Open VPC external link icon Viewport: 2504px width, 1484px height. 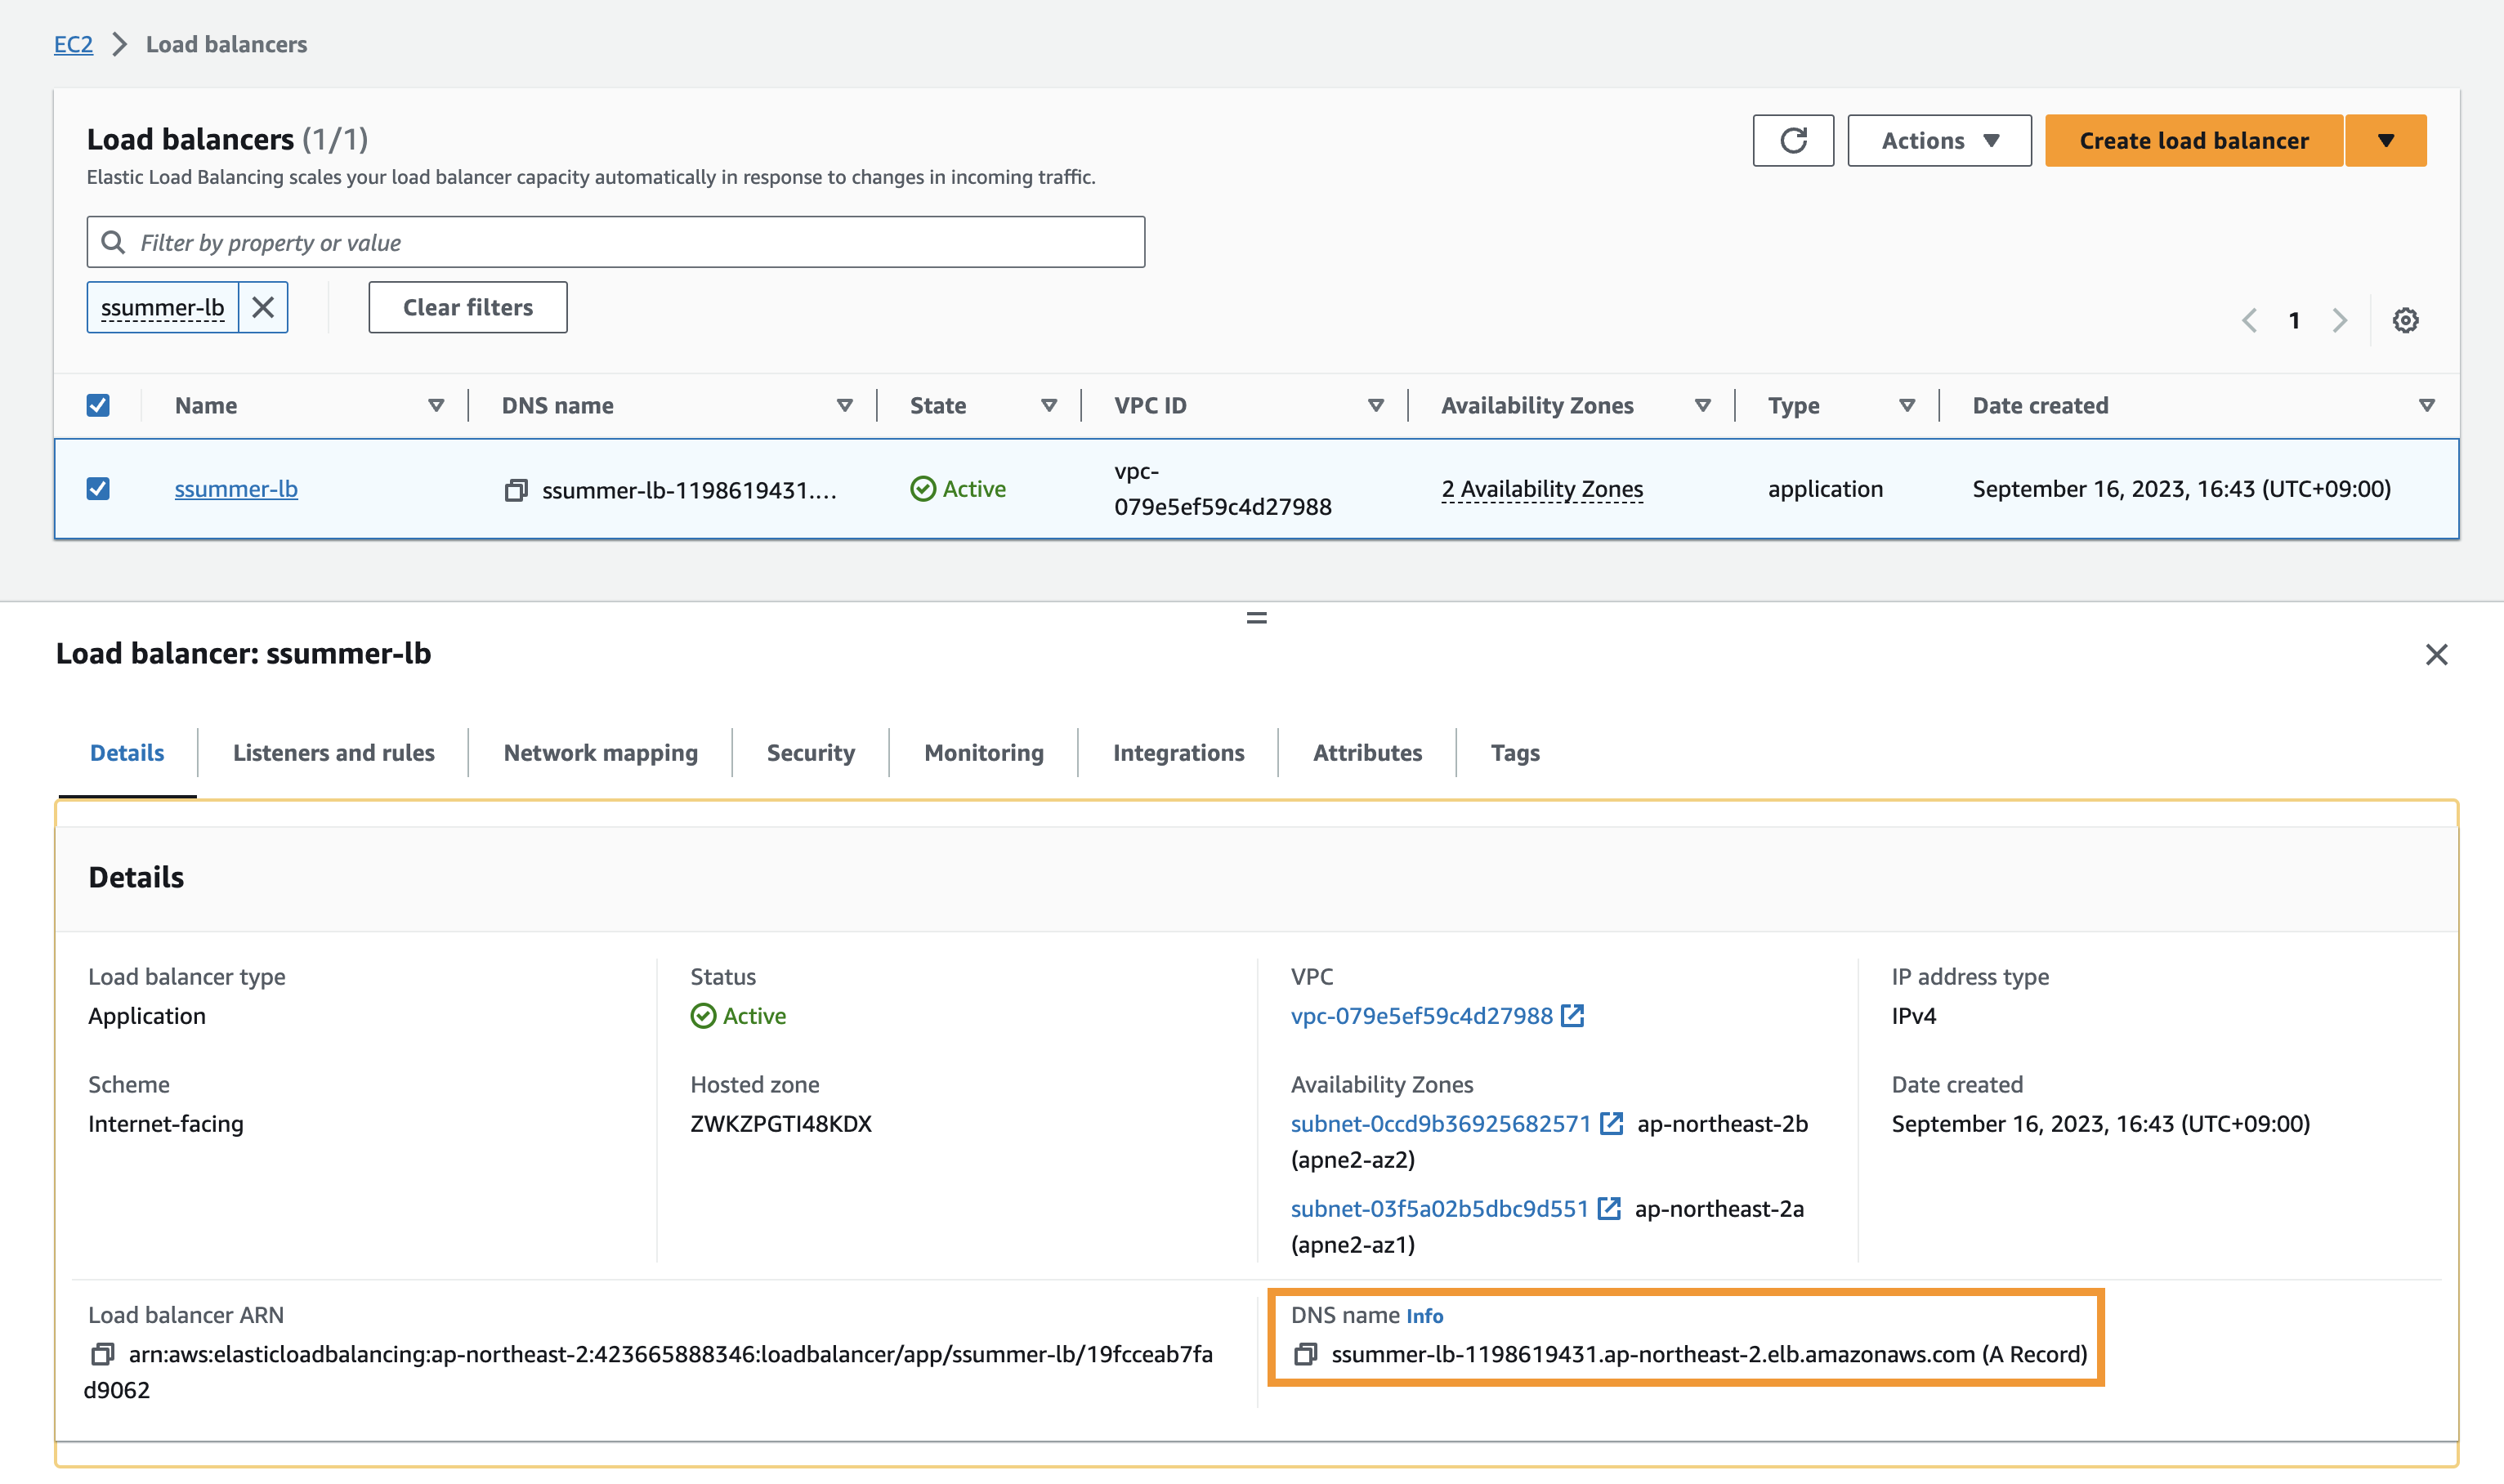point(1573,1016)
